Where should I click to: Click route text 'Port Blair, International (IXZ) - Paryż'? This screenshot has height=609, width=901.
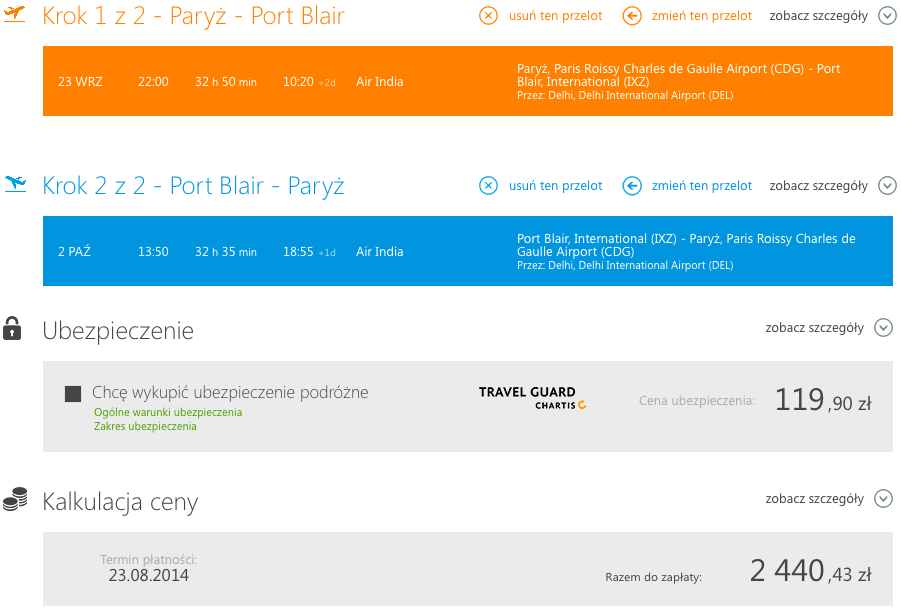coord(686,245)
